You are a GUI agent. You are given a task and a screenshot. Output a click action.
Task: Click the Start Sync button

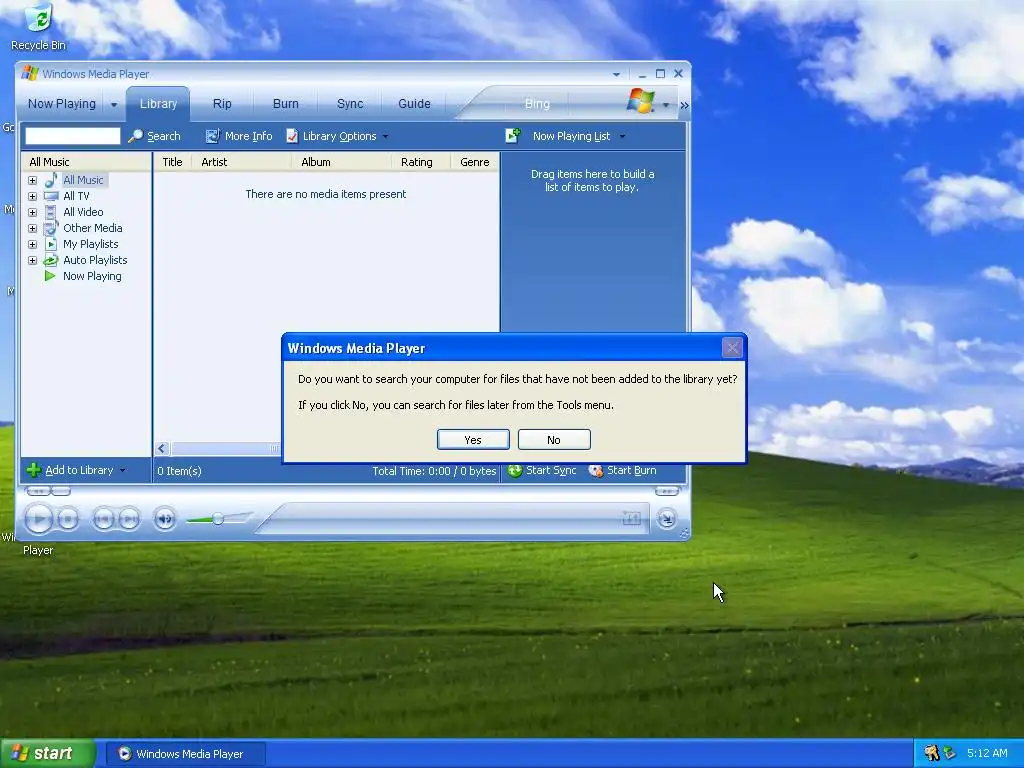pos(542,471)
